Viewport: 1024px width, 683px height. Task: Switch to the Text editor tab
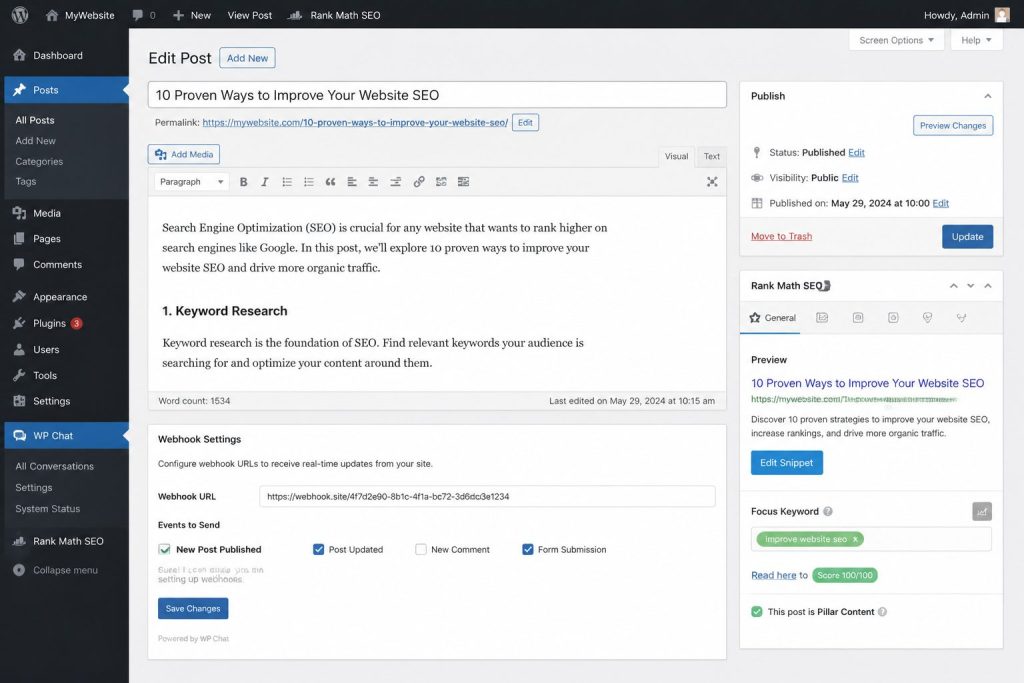tap(711, 157)
